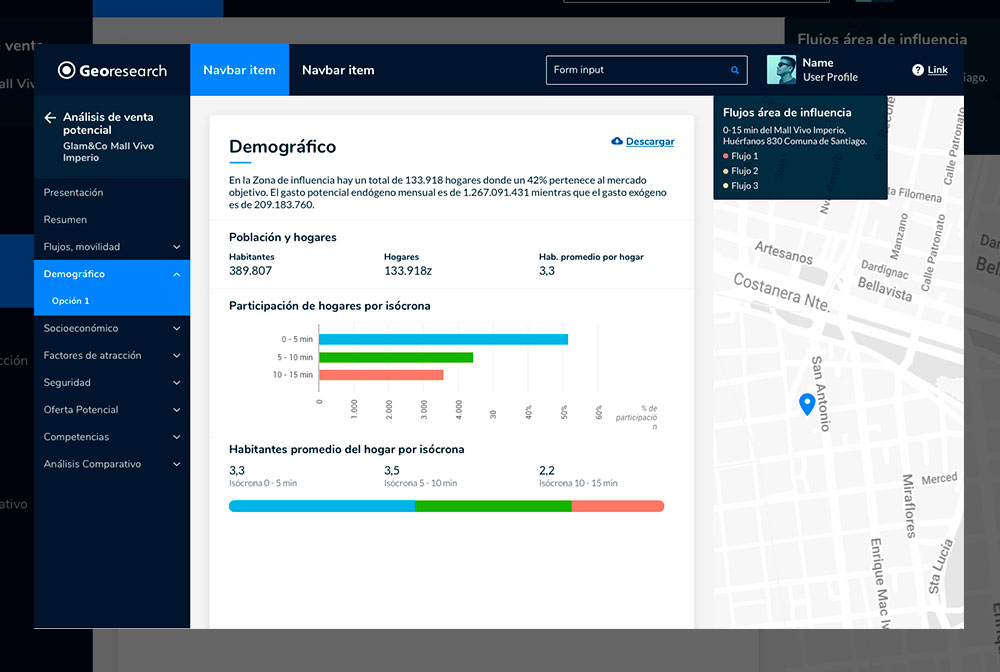Image resolution: width=1000 pixels, height=672 pixels.
Task: Click Habitantes promedio del hogar por isócrona heading
Action: tap(346, 449)
